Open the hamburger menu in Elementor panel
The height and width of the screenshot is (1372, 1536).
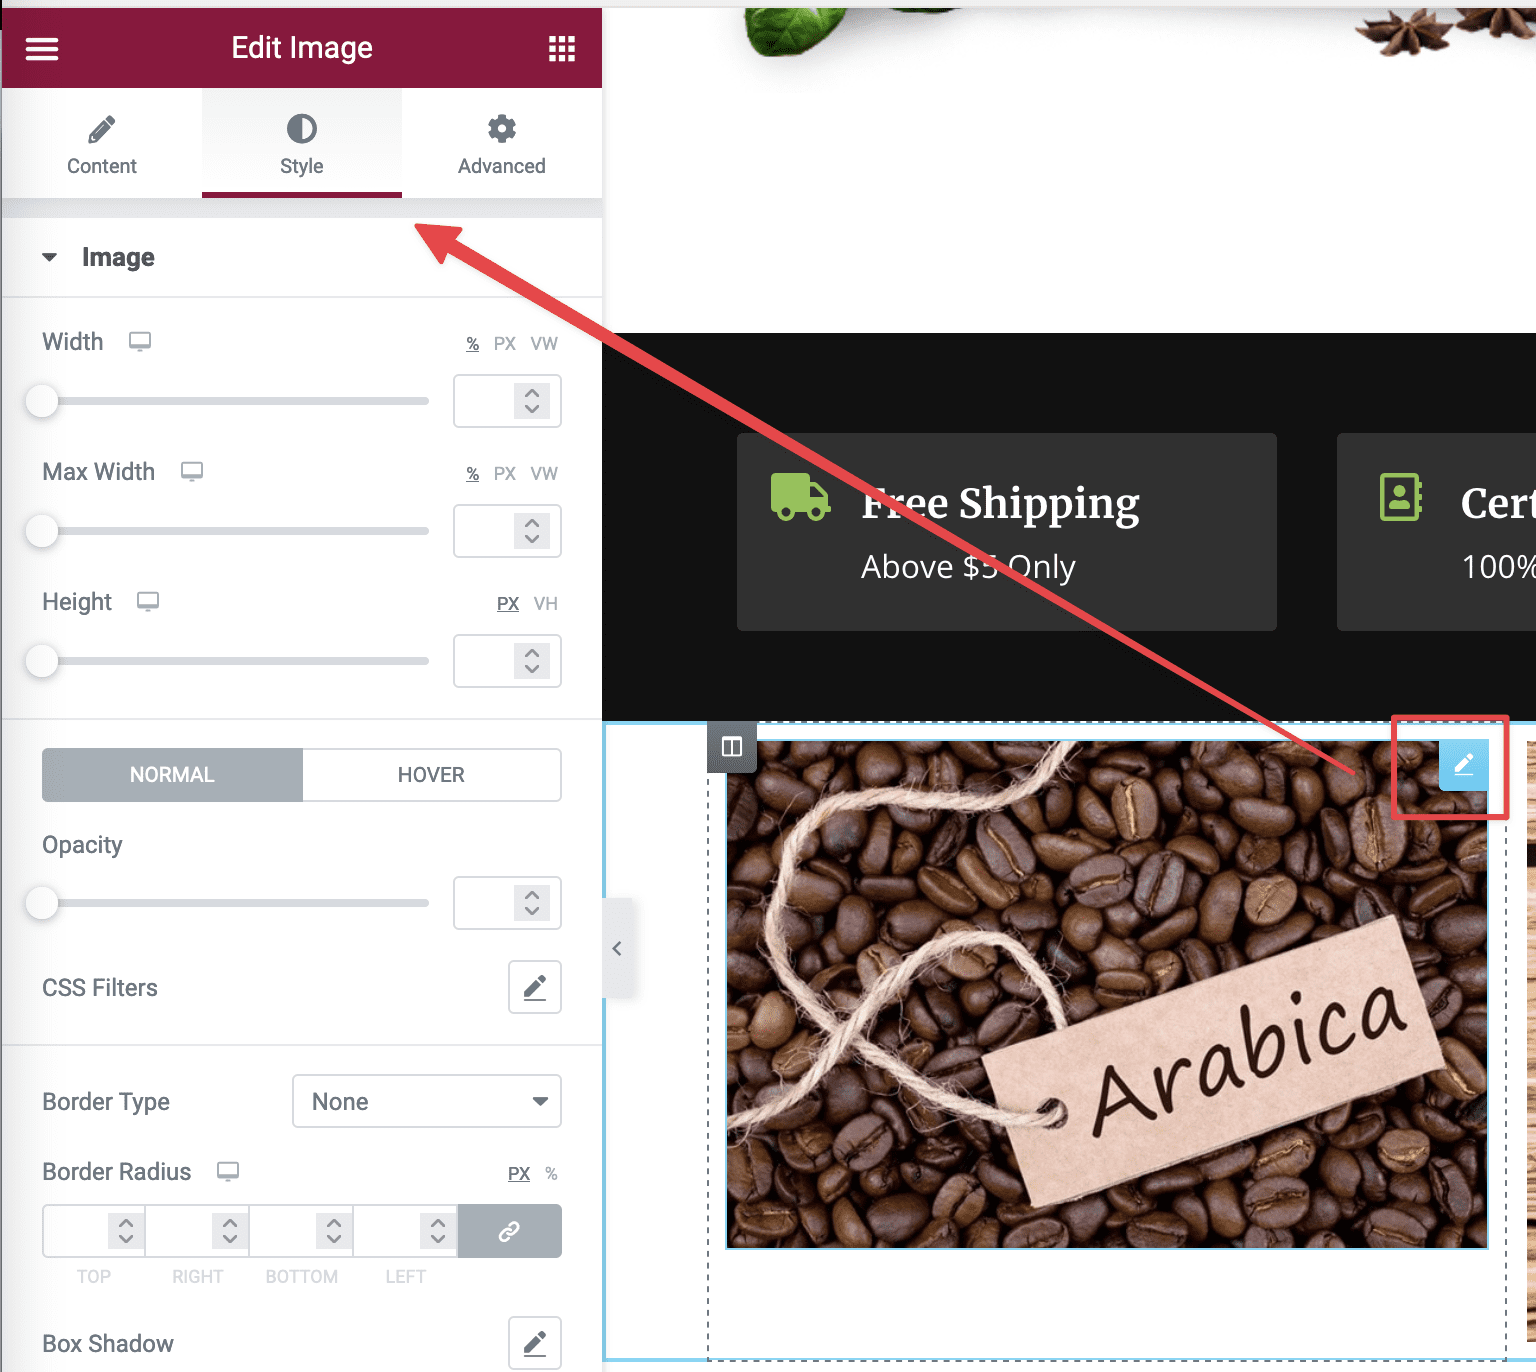point(42,48)
